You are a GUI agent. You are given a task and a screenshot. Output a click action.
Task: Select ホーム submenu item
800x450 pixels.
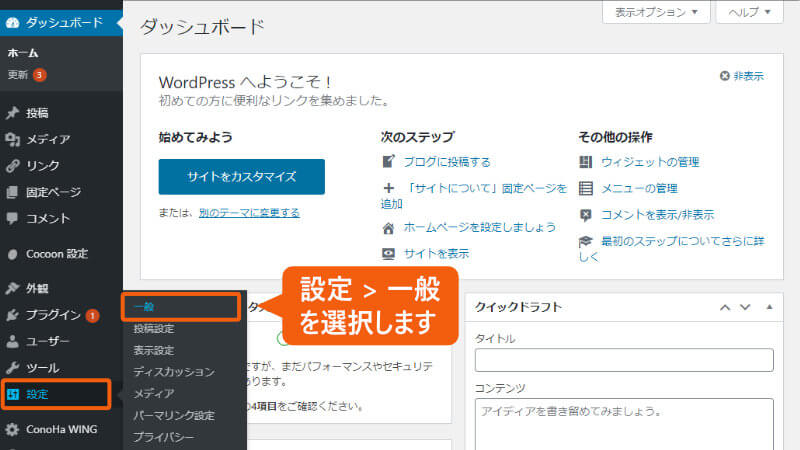coord(23,53)
